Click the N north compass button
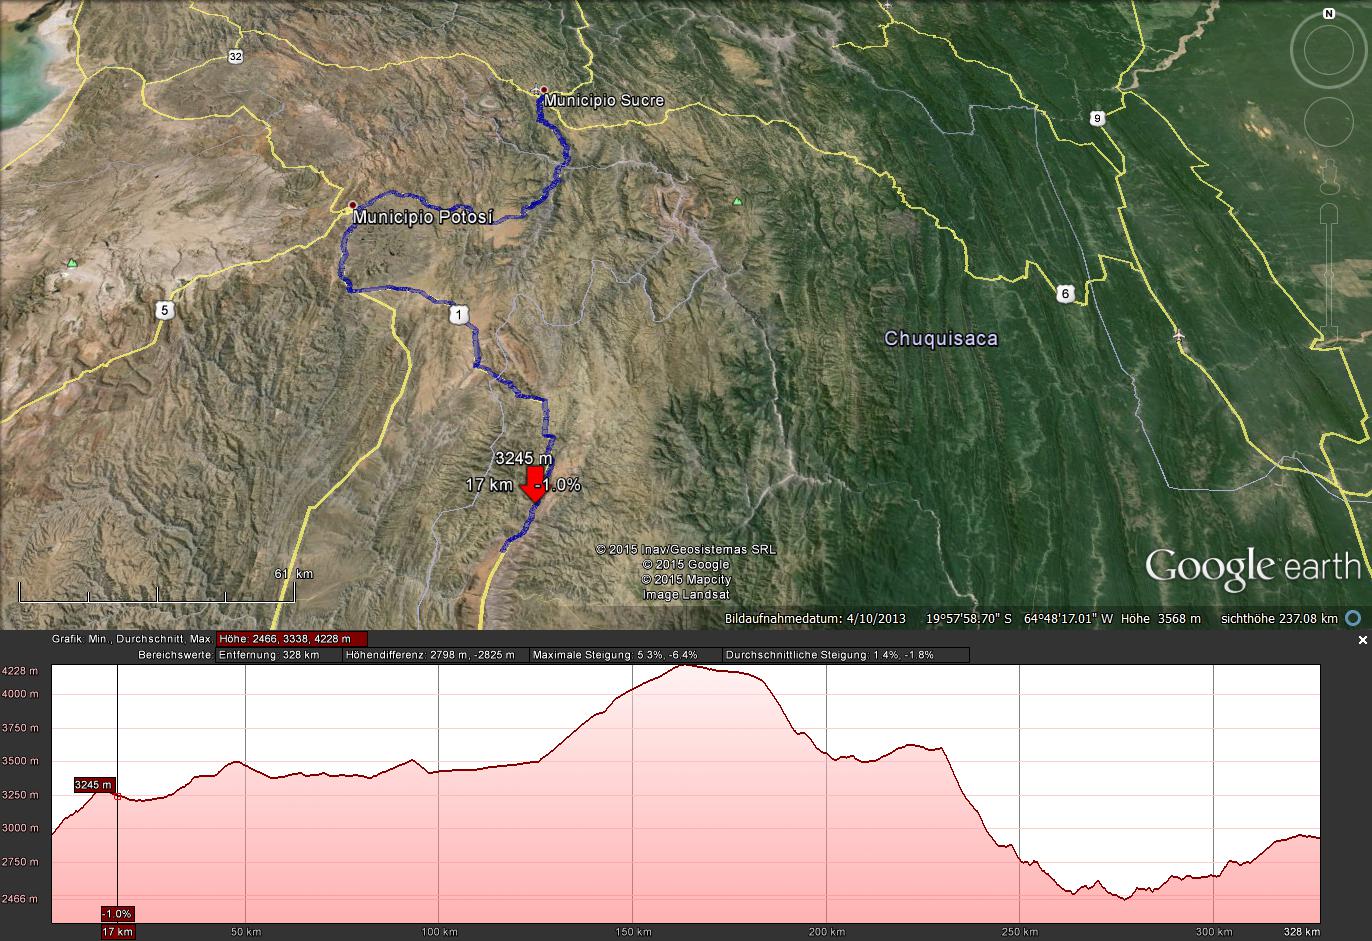 (x=1328, y=14)
